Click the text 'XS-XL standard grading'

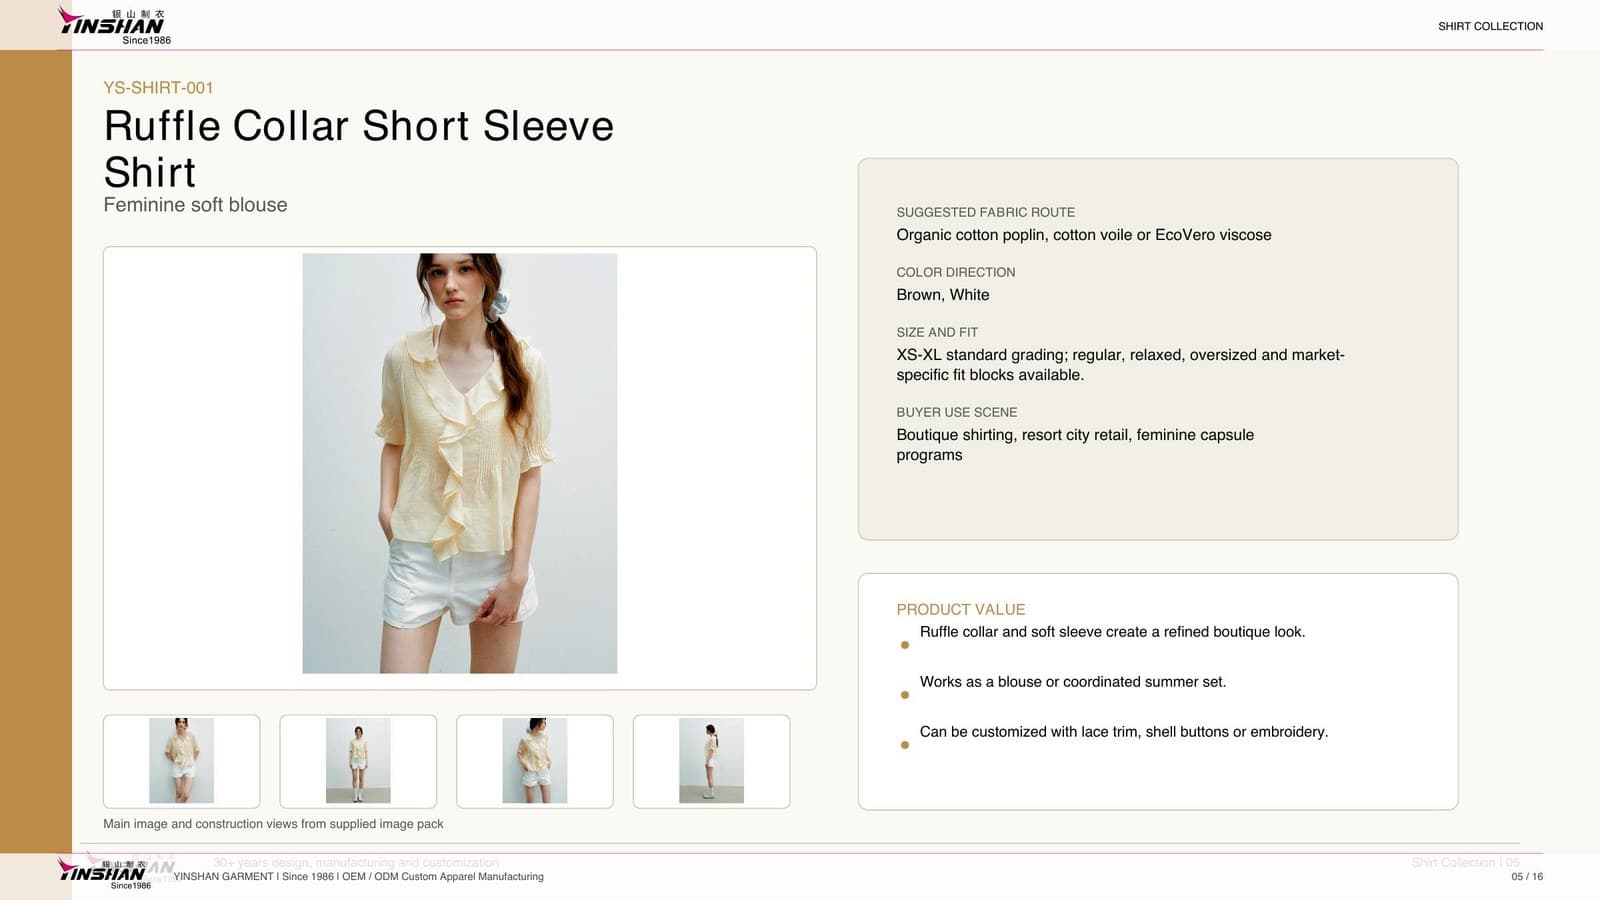pos(980,355)
